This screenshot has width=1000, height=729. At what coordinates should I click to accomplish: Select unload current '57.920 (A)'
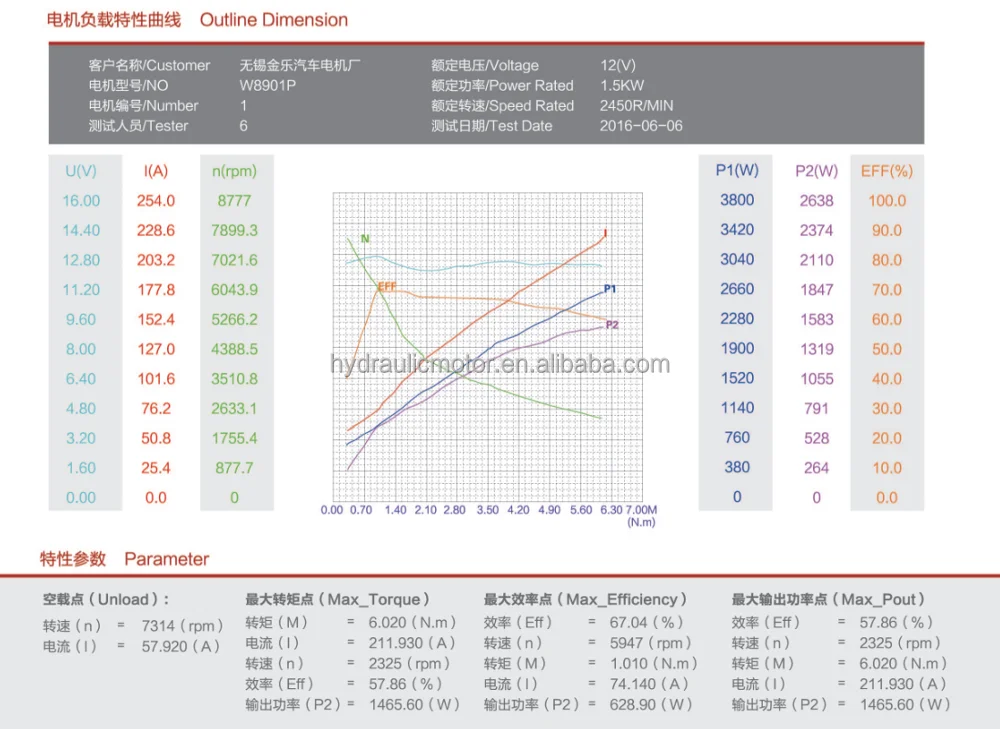(x=180, y=647)
